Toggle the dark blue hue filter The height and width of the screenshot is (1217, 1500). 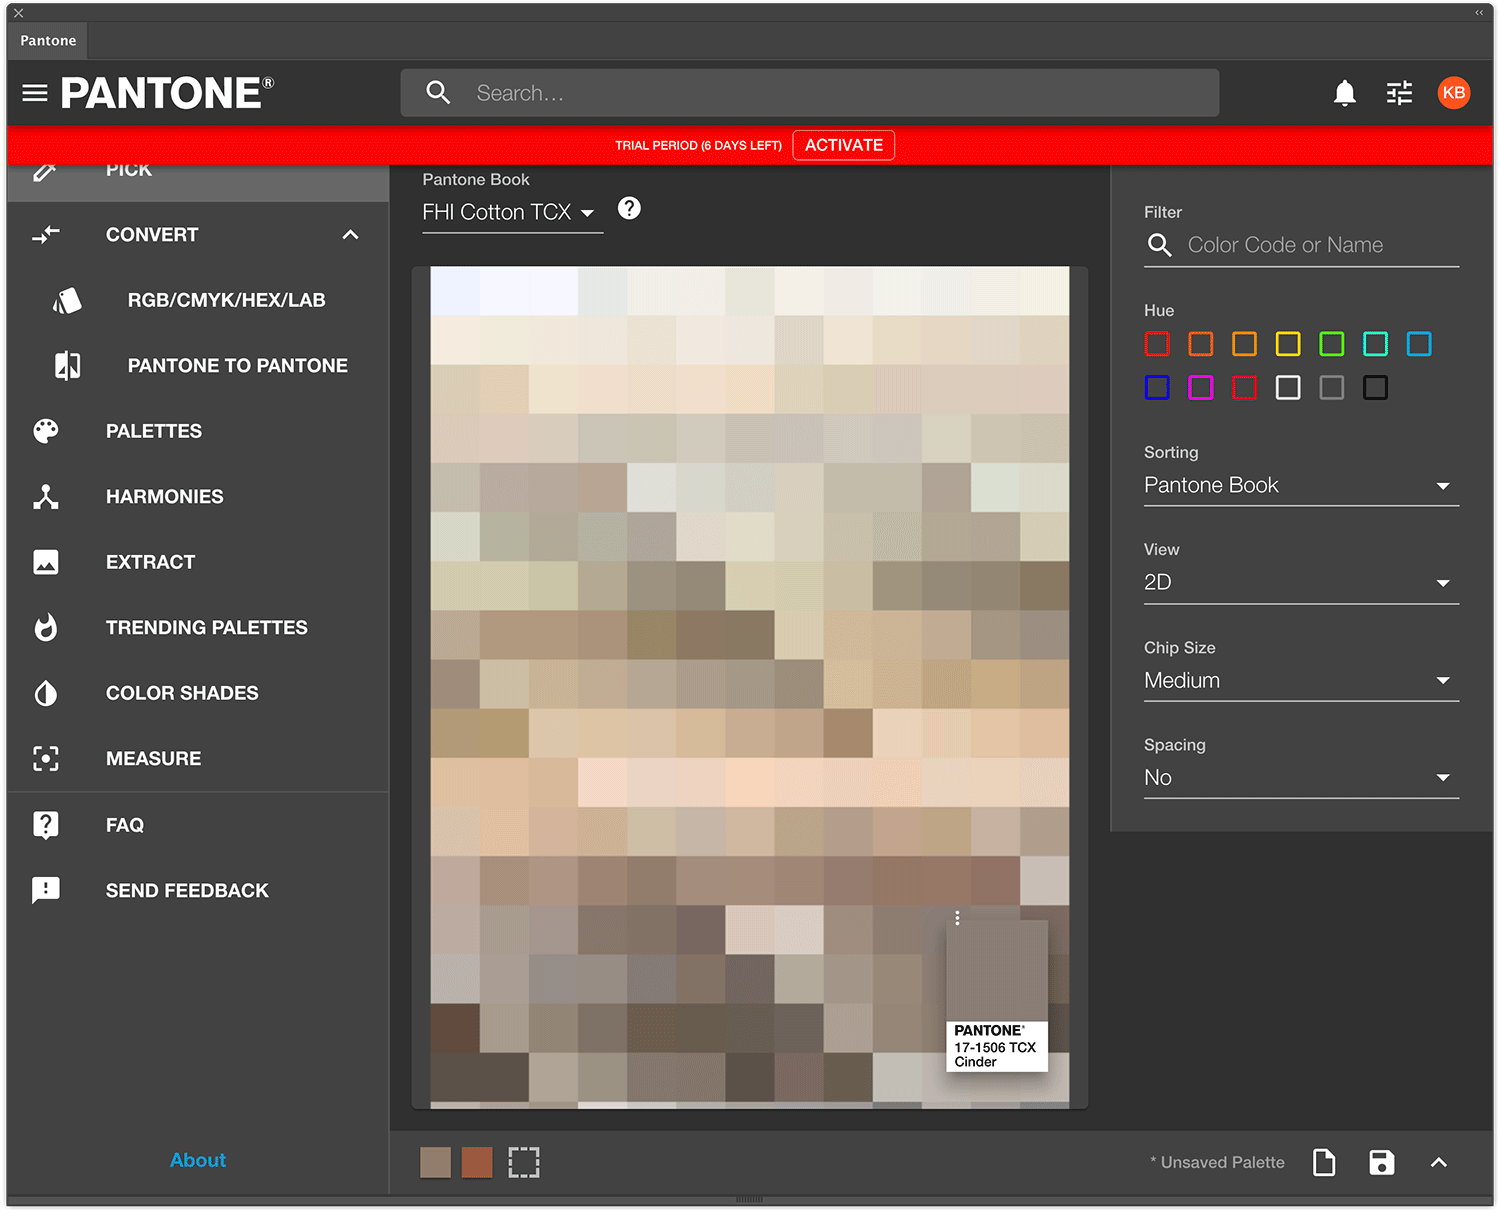coord(1157,387)
